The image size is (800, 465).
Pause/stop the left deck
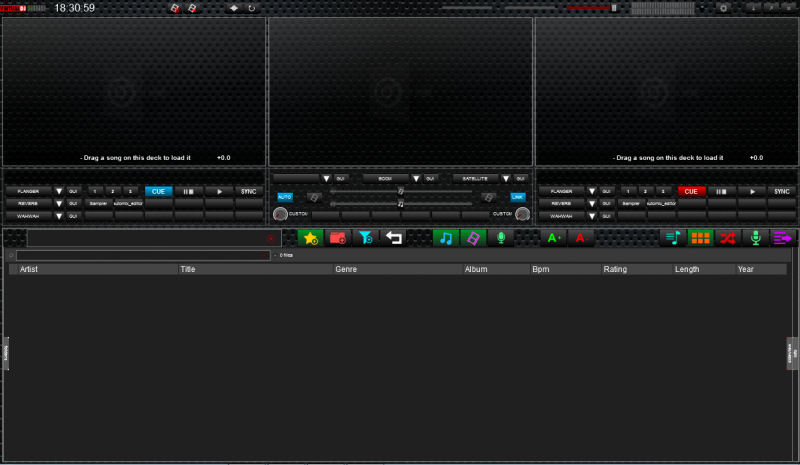pos(188,191)
